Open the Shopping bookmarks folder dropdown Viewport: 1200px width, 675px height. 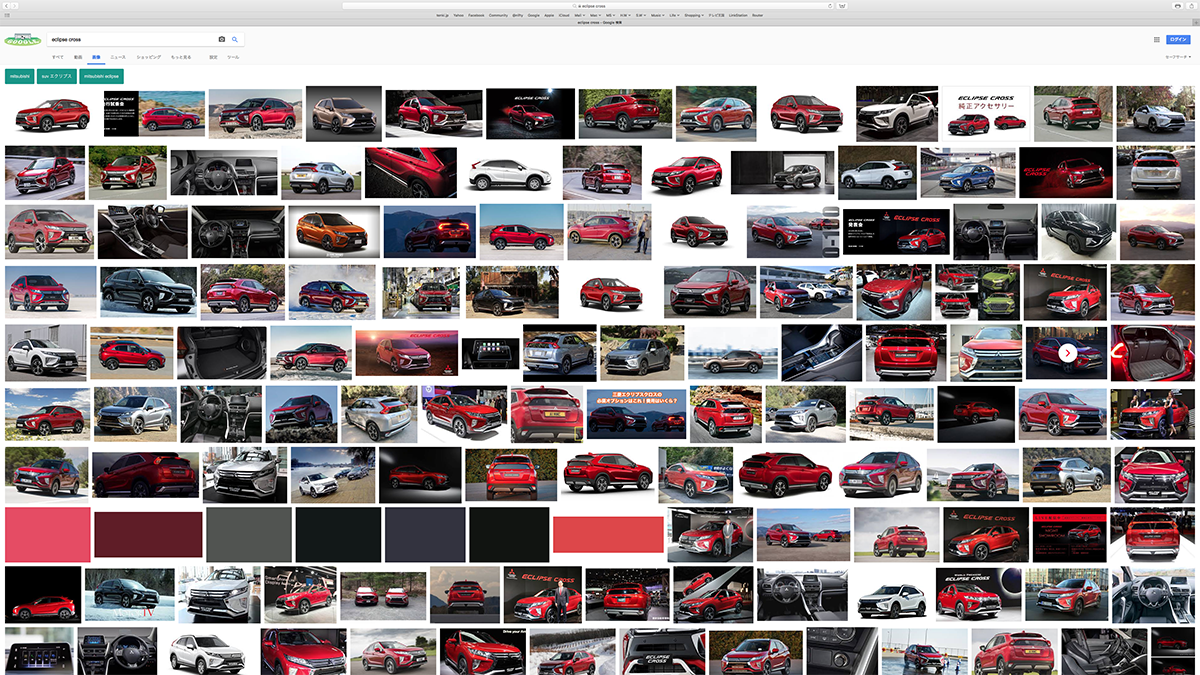coord(693,15)
